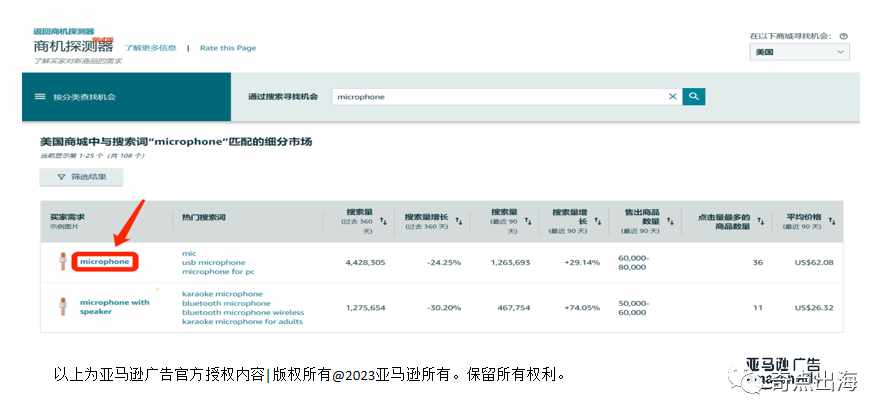This screenshot has width=886, height=420.
Task: Click the karaoke microphone search term
Action: click(x=223, y=294)
